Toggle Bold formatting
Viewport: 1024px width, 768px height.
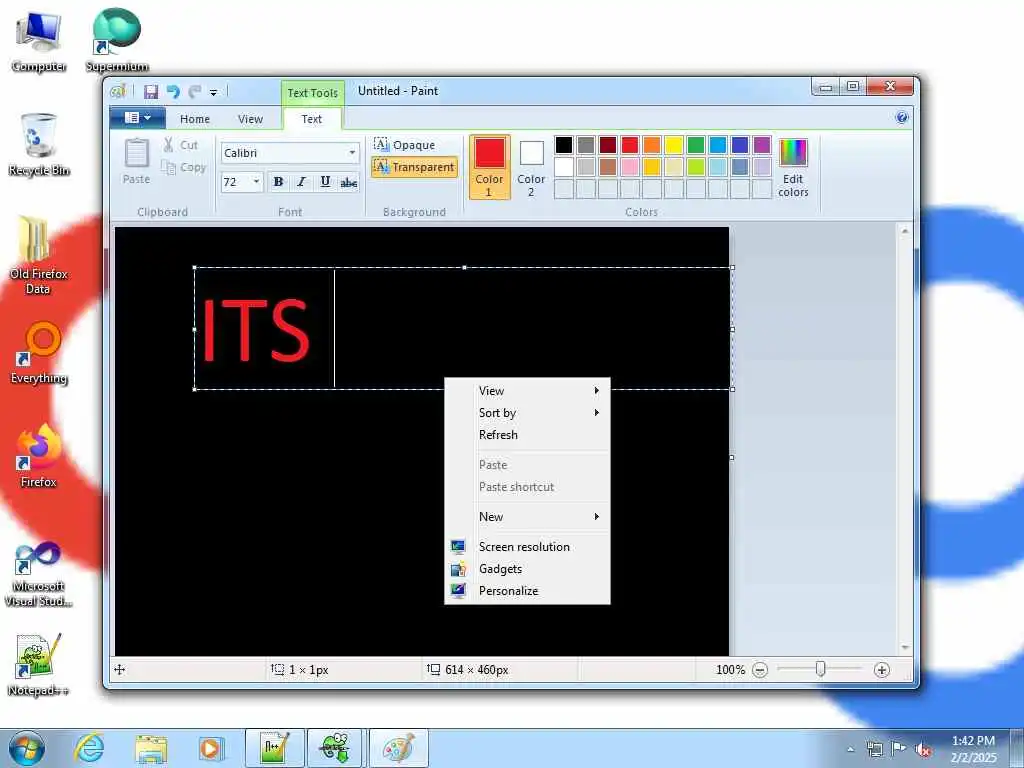278,182
